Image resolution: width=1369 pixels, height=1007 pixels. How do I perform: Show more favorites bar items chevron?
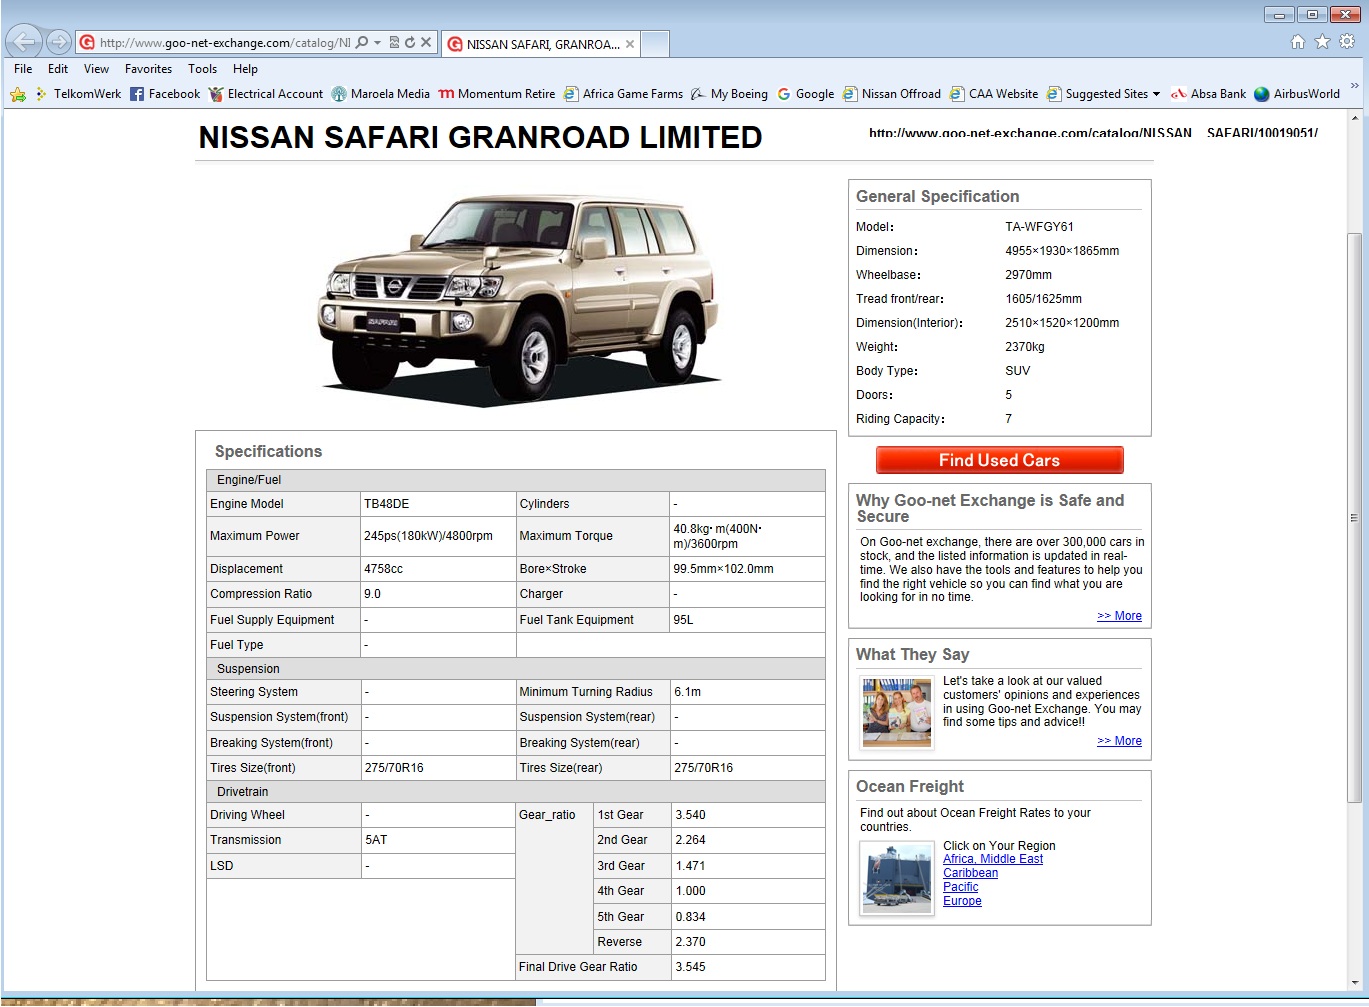point(1355,88)
